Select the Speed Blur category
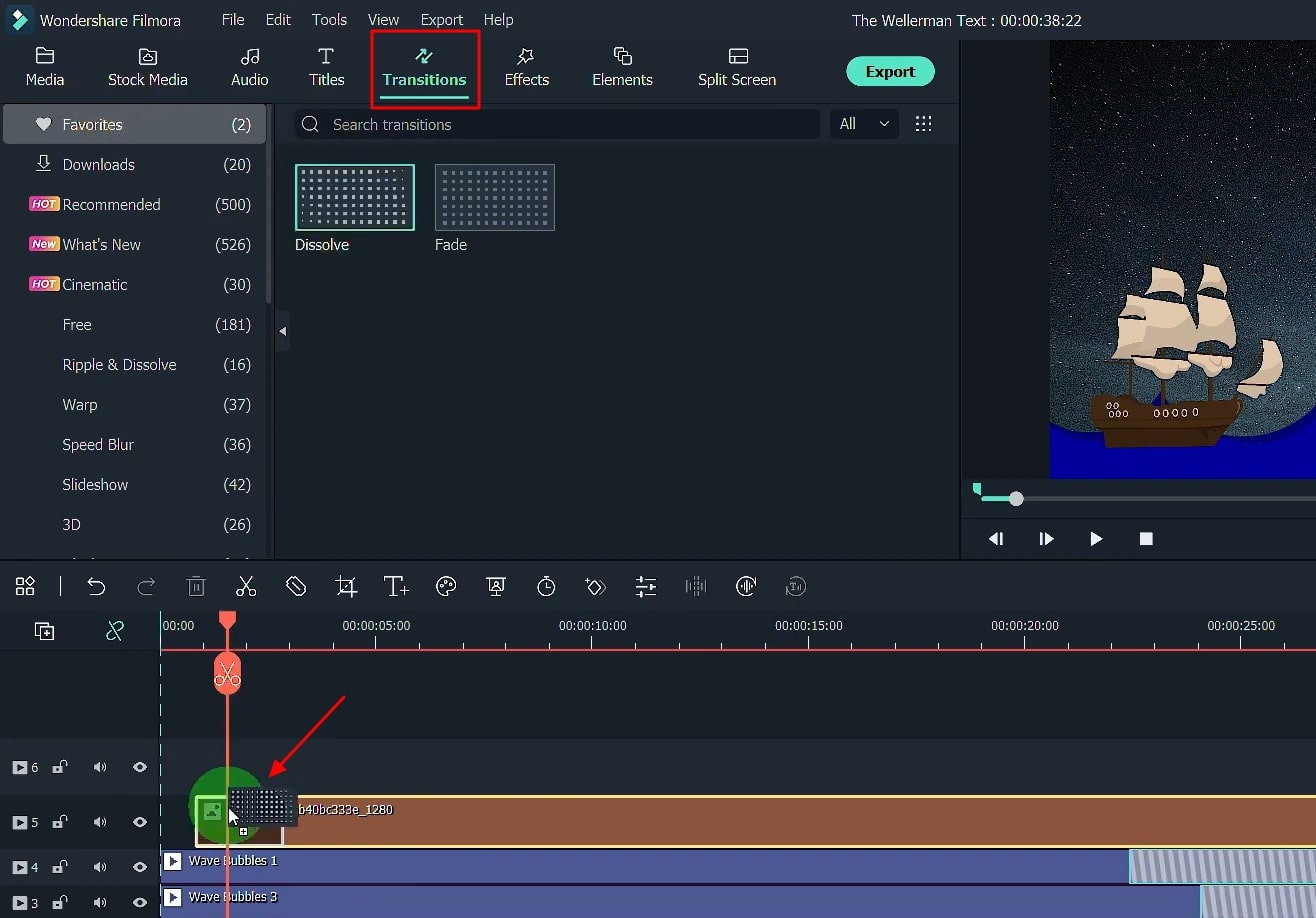The image size is (1316, 918). tap(134, 444)
